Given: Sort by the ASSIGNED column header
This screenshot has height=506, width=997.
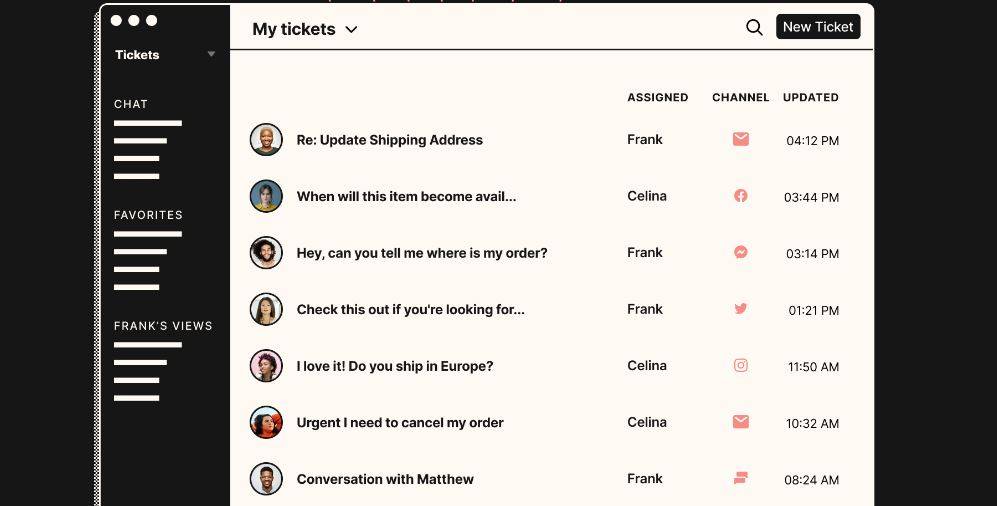Looking at the screenshot, I should pyautogui.click(x=657, y=97).
